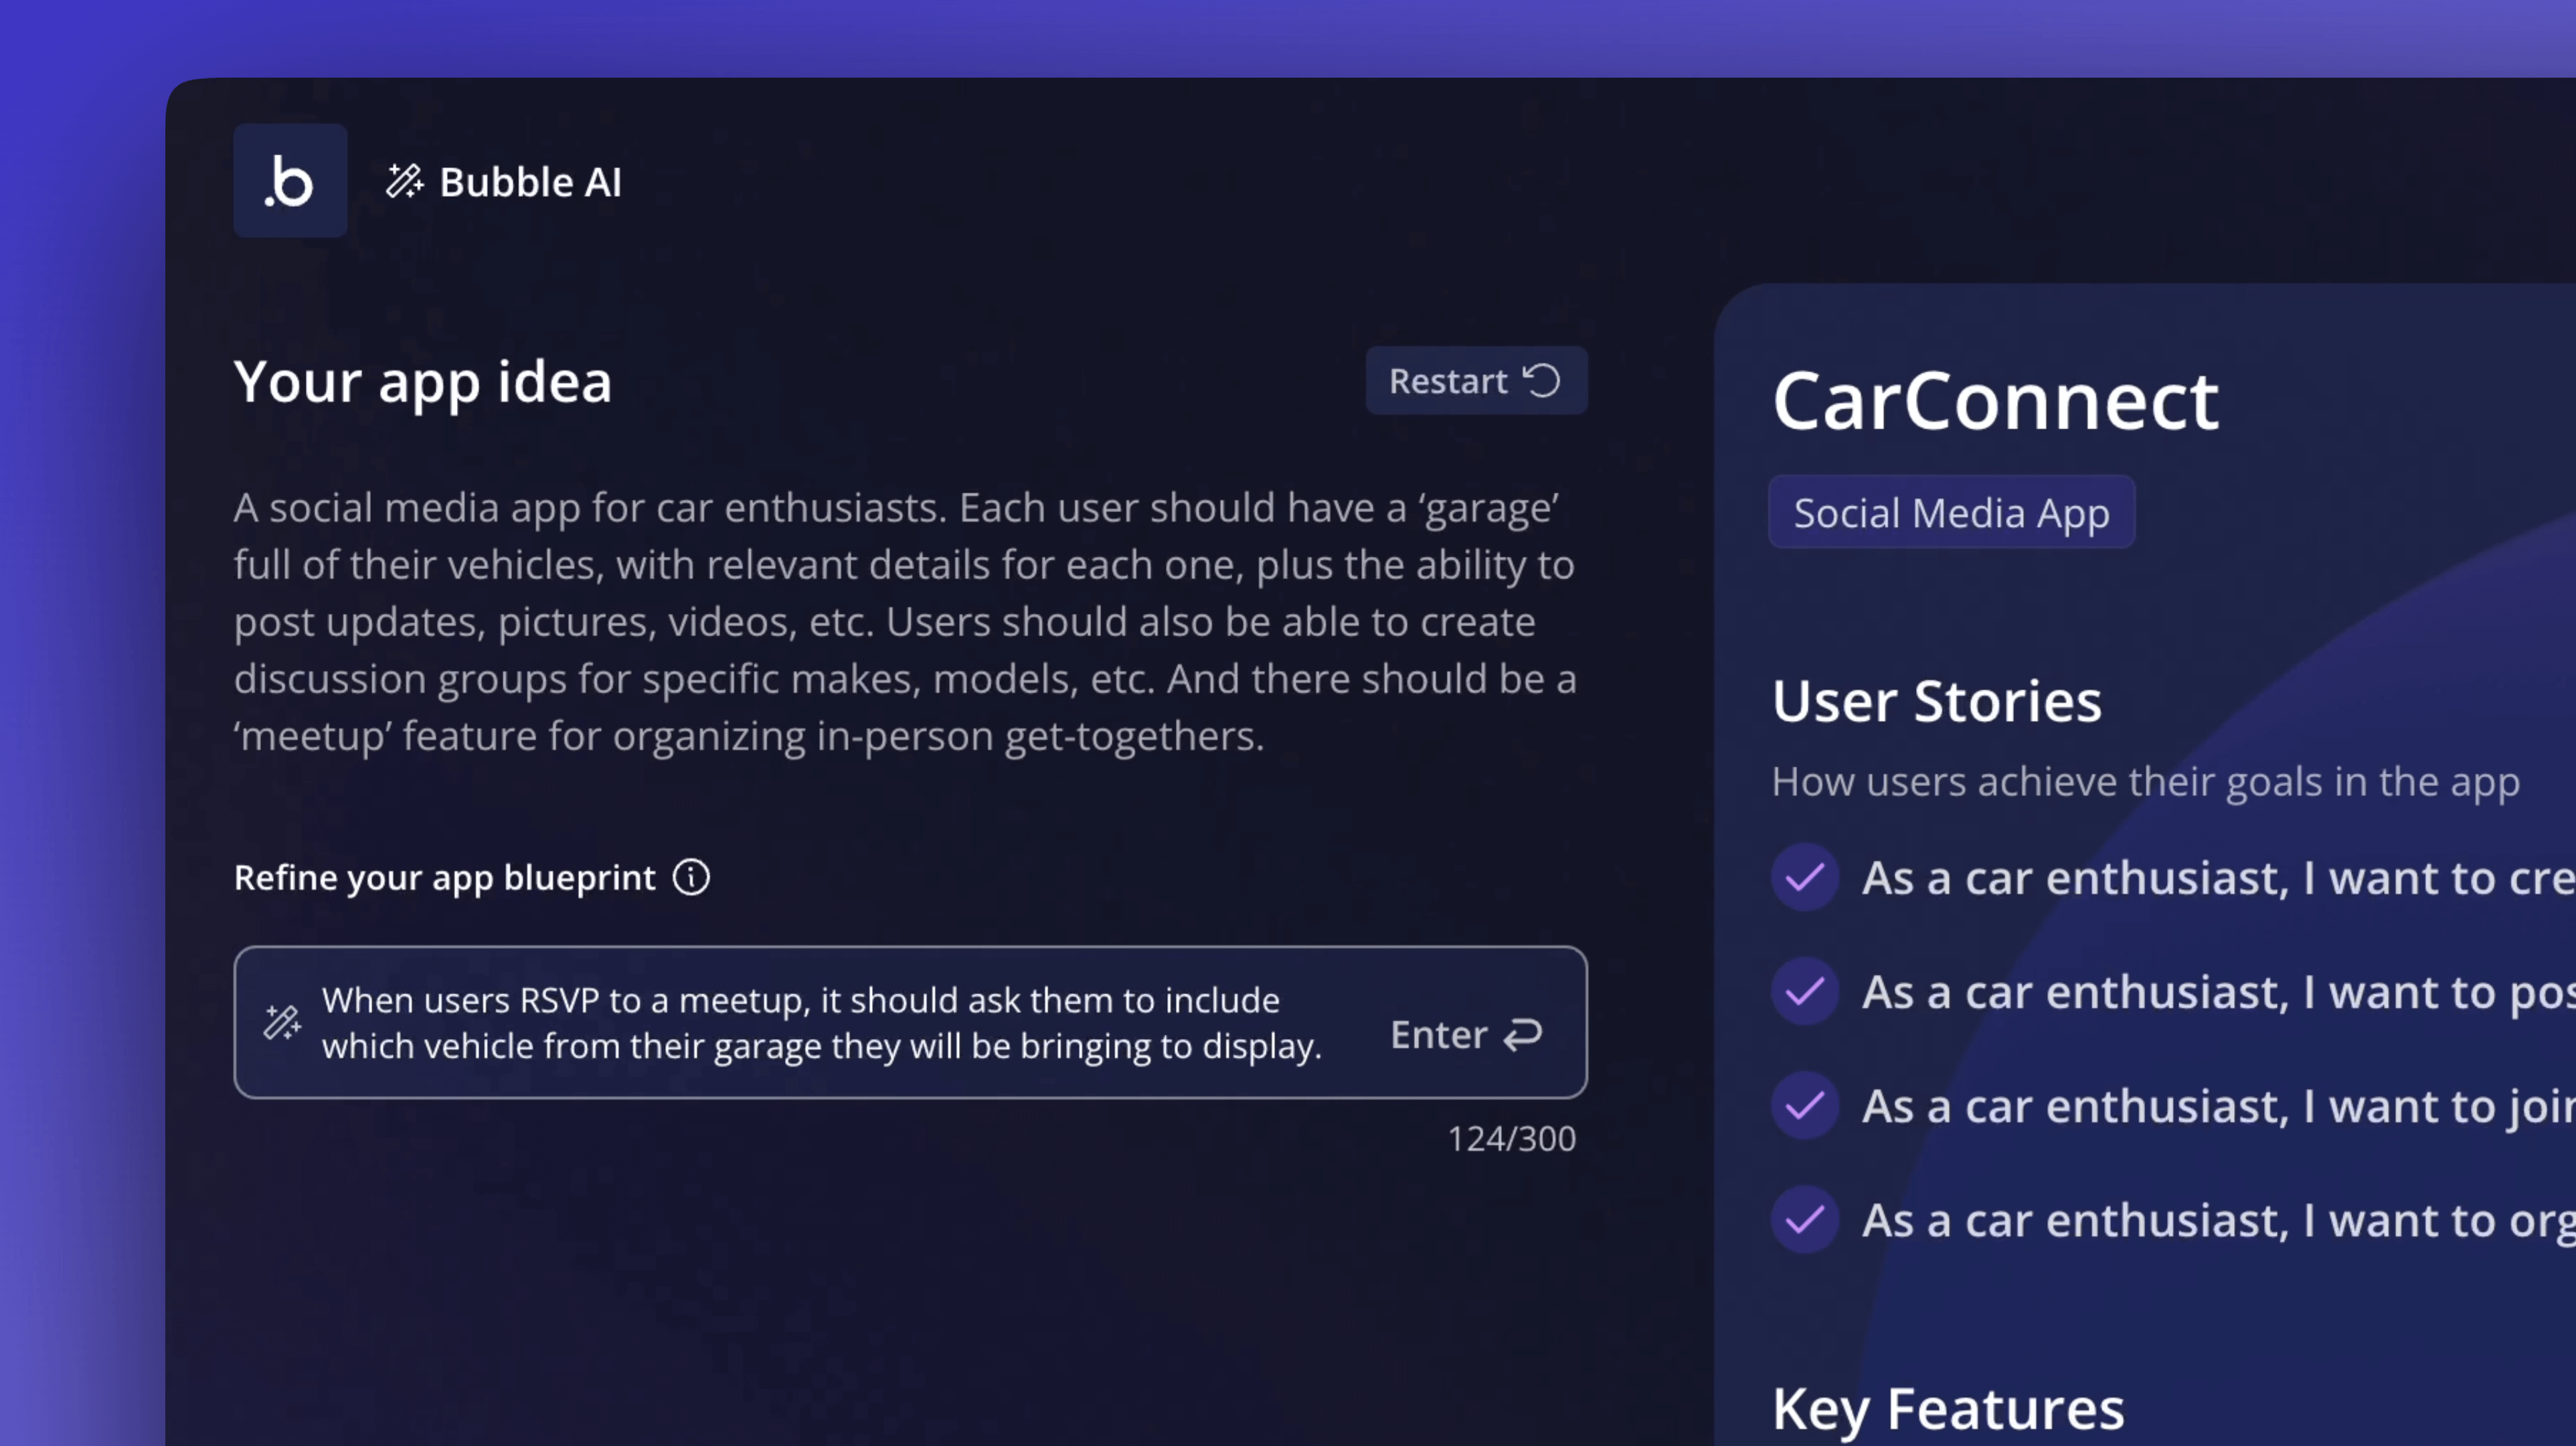
Task: Click the User Stories section heading
Action: (x=1936, y=701)
